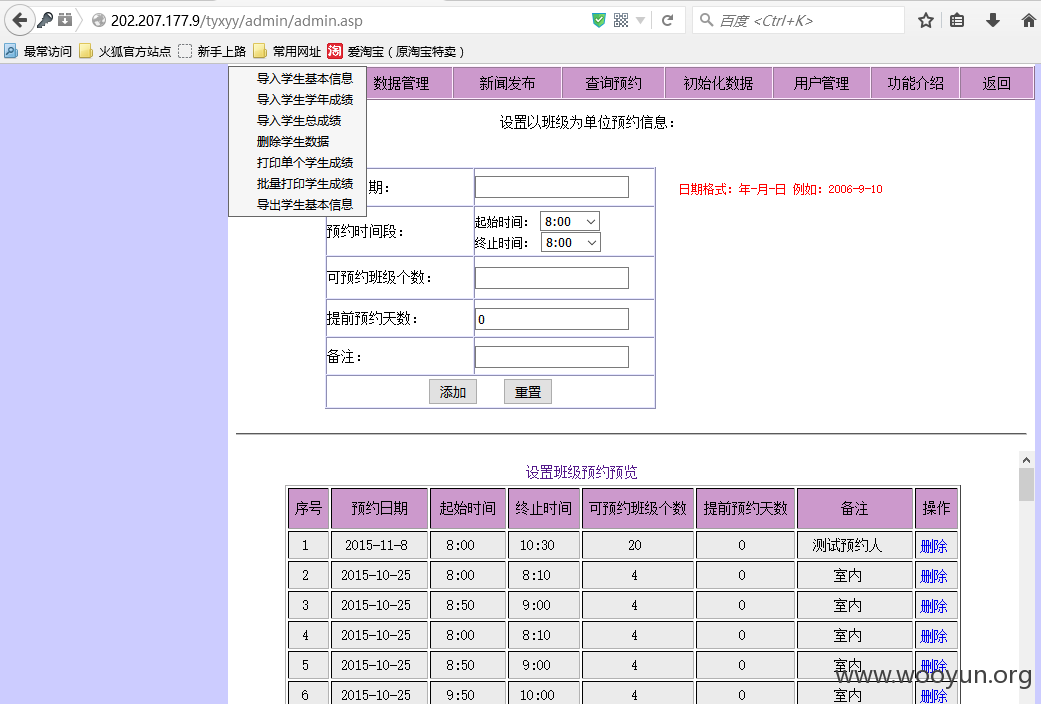
Task: Click the 备注 input field
Action: pos(552,357)
